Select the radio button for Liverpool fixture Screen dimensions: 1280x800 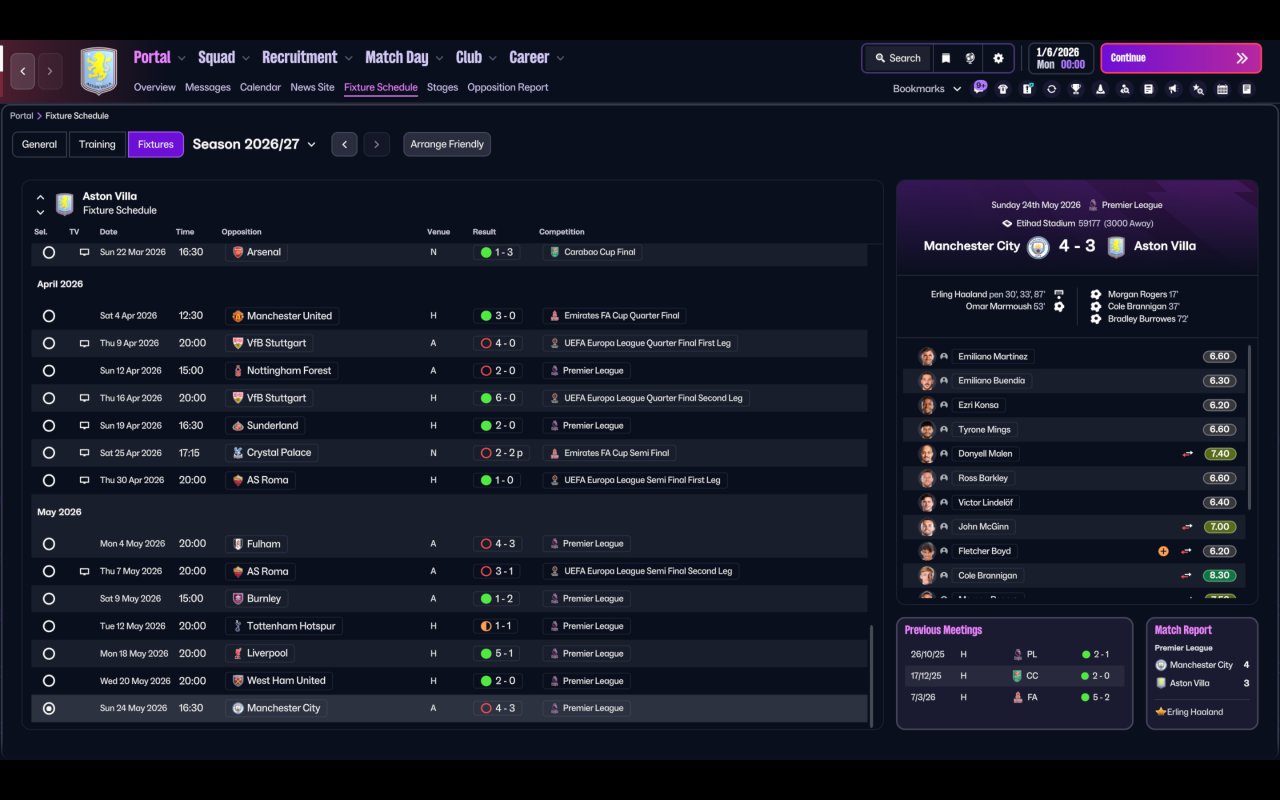[49, 654]
